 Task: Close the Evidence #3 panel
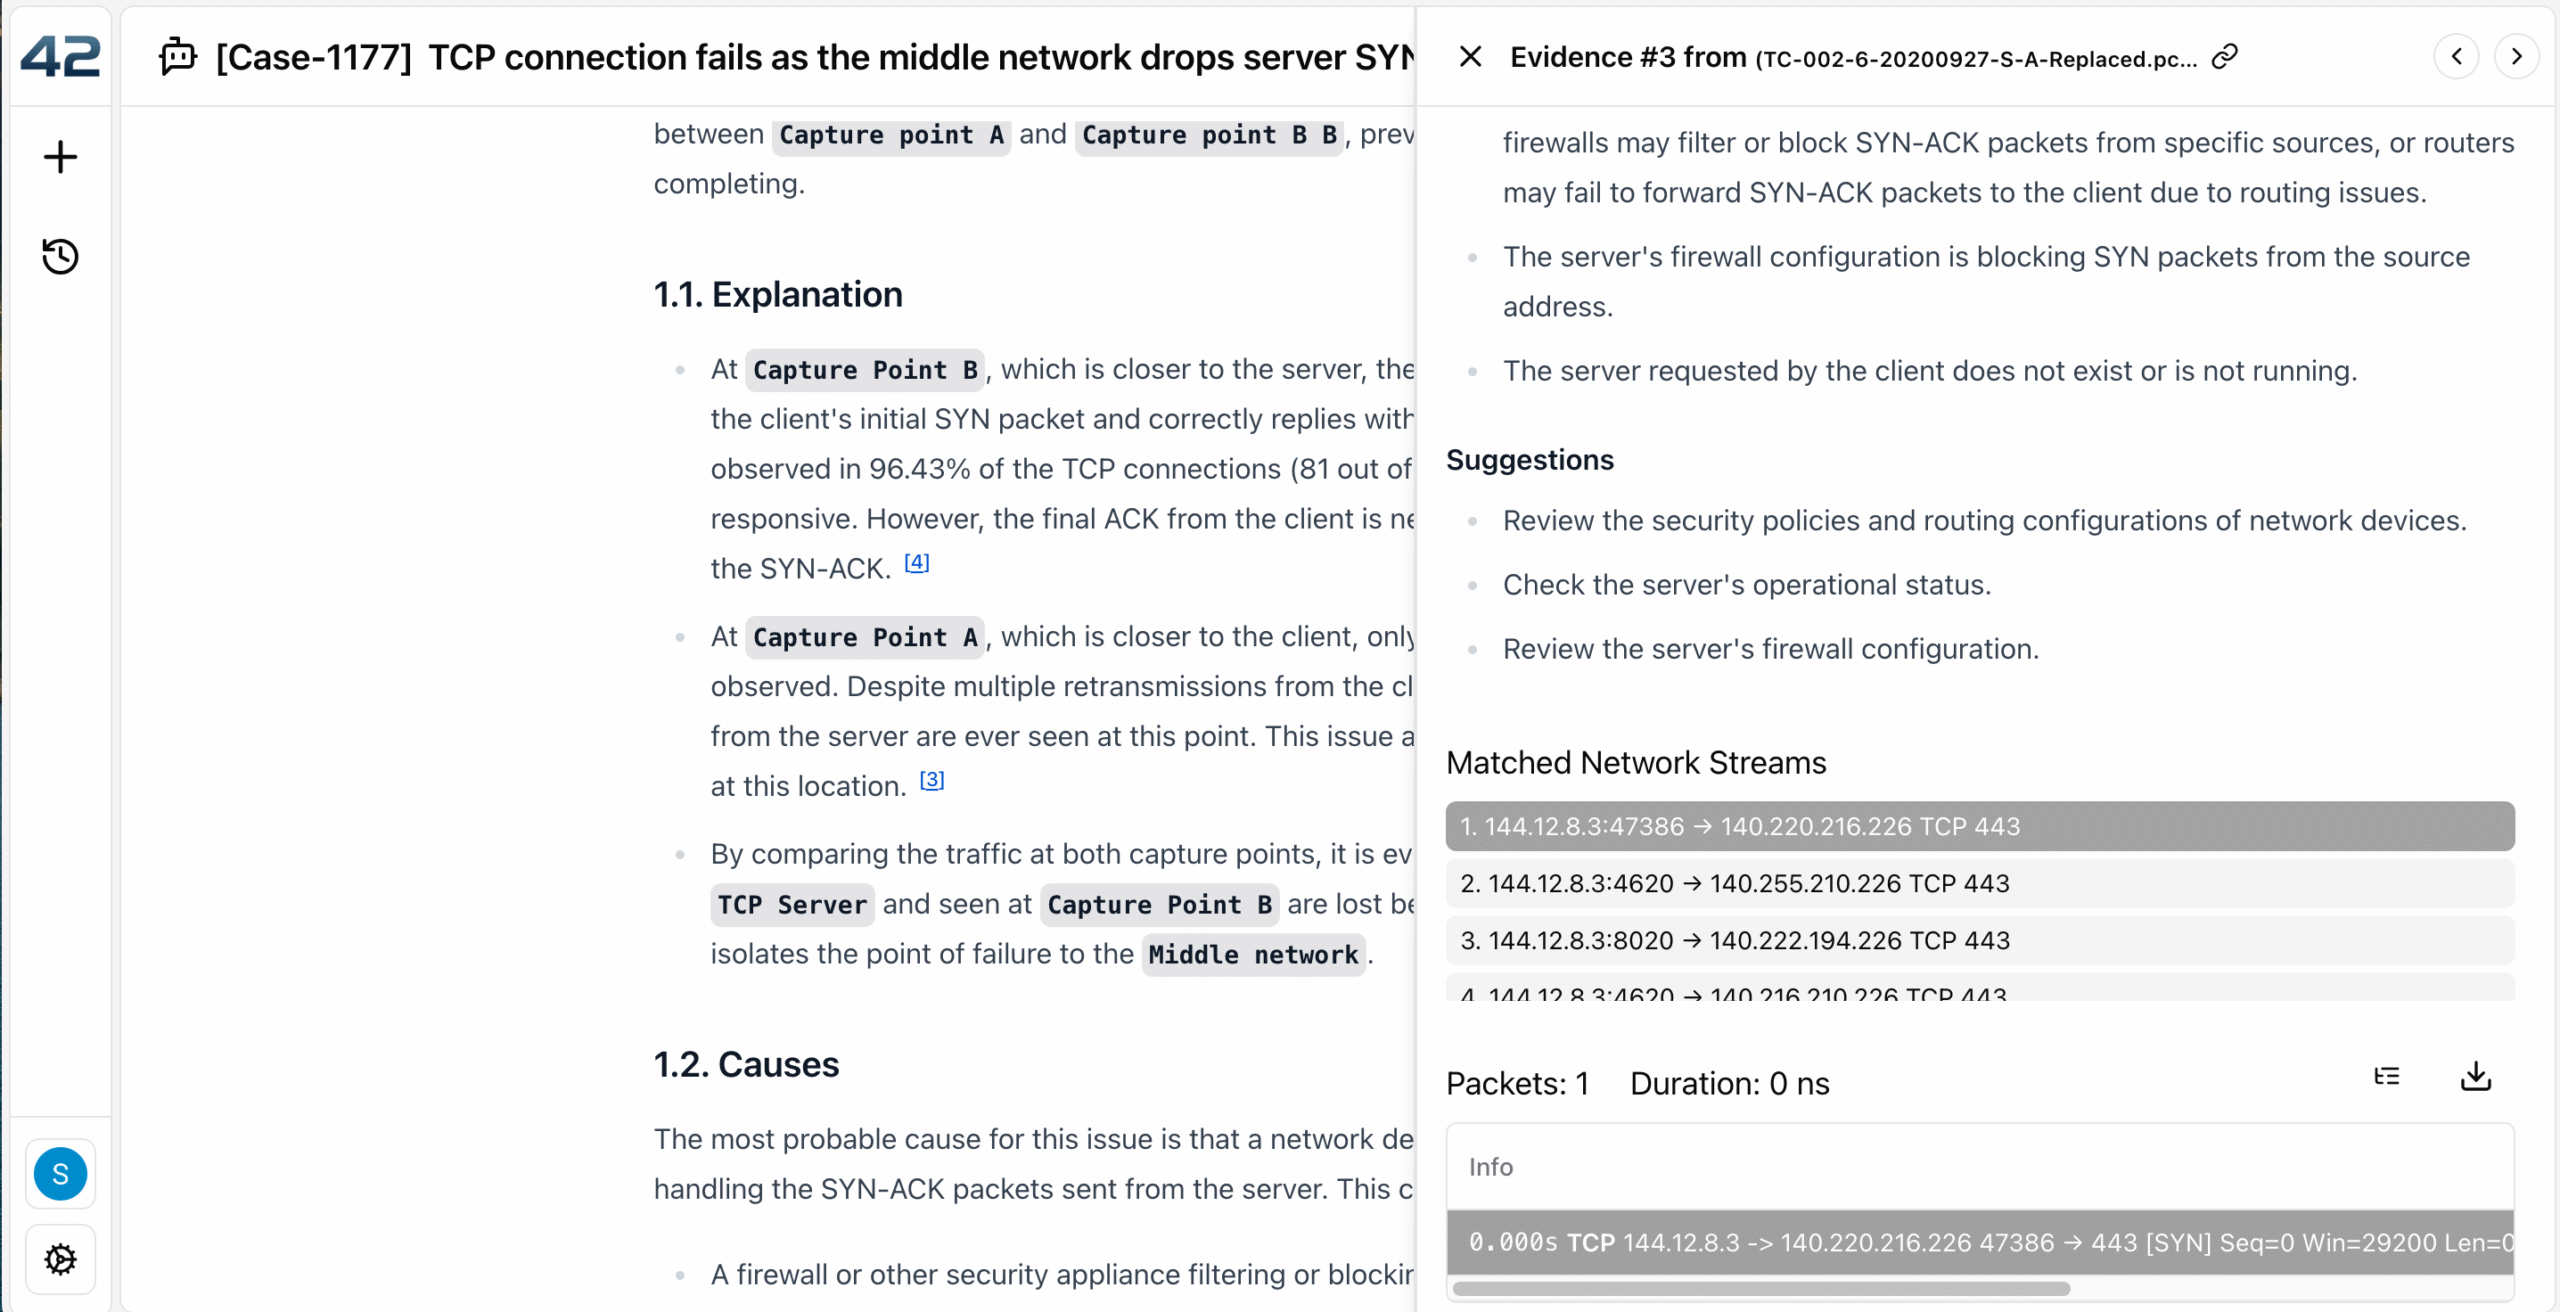coord(1470,57)
